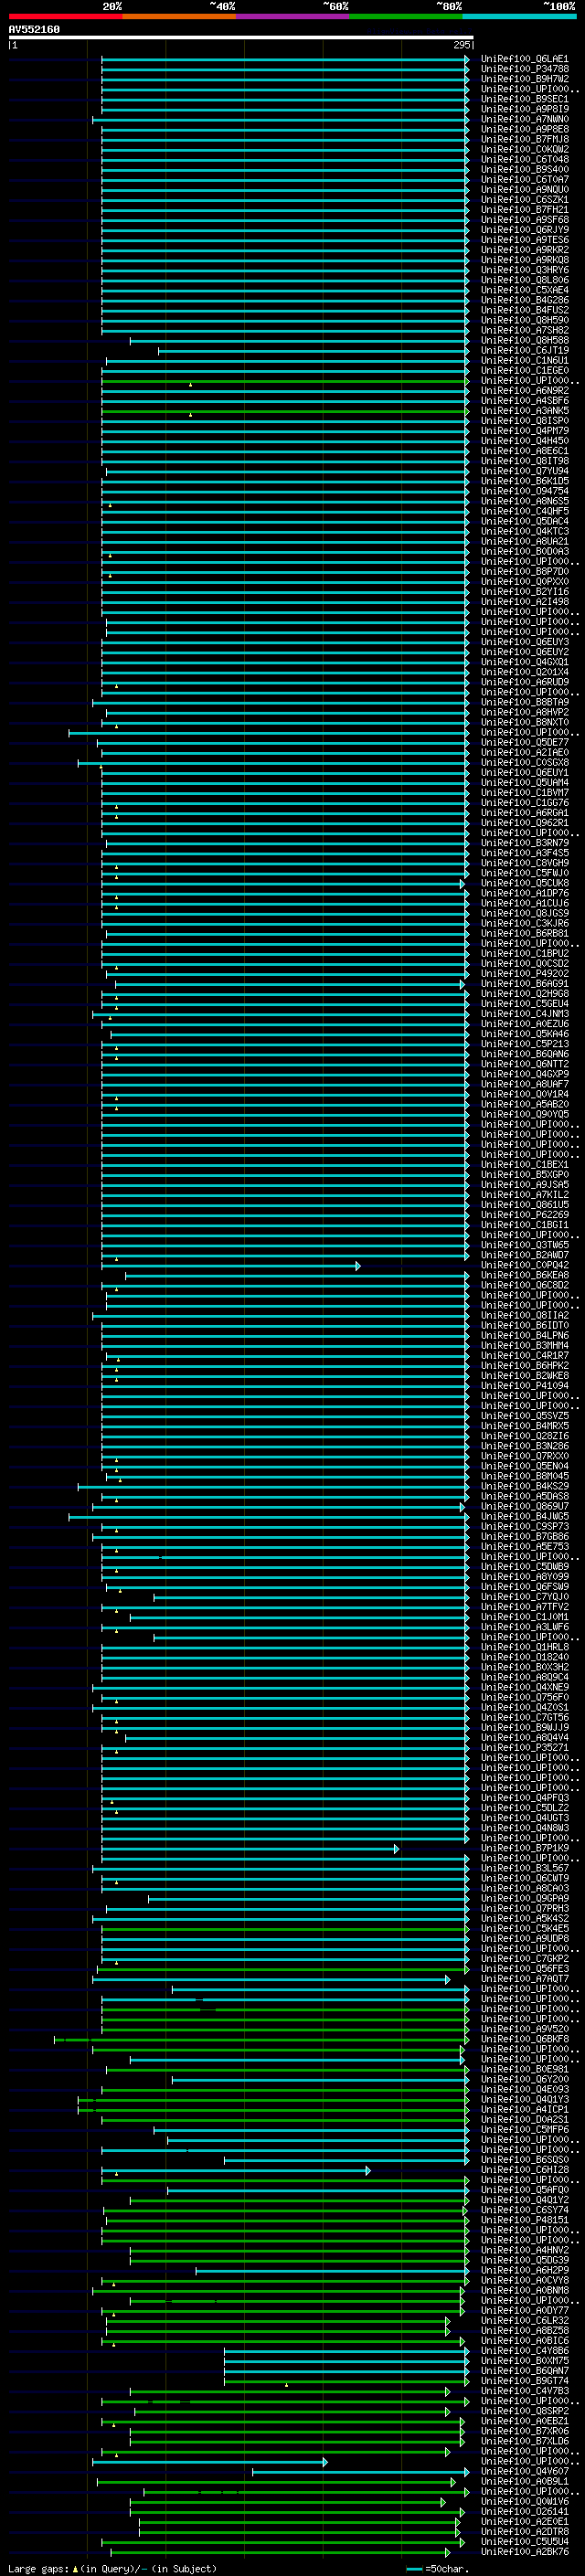Click the cyan ~100% identity legend bar
The width and height of the screenshot is (585, 2576).
point(519,16)
